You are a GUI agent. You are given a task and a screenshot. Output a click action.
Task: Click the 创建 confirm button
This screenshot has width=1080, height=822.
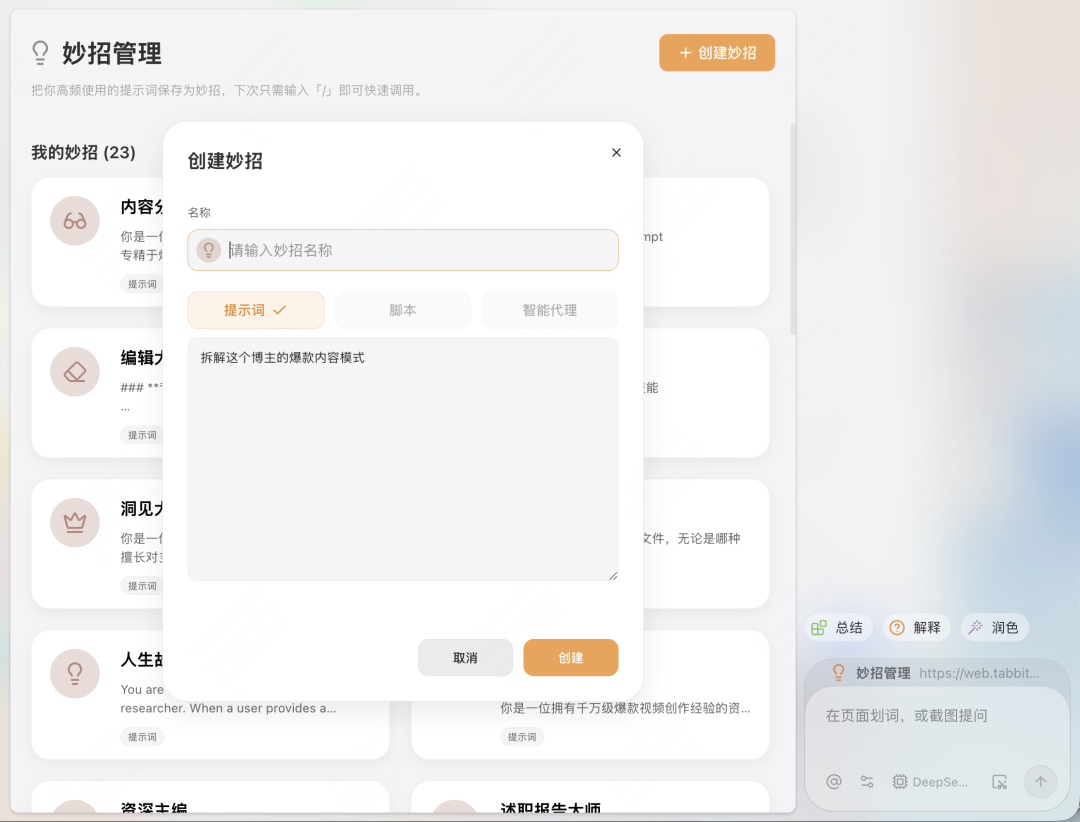point(570,657)
